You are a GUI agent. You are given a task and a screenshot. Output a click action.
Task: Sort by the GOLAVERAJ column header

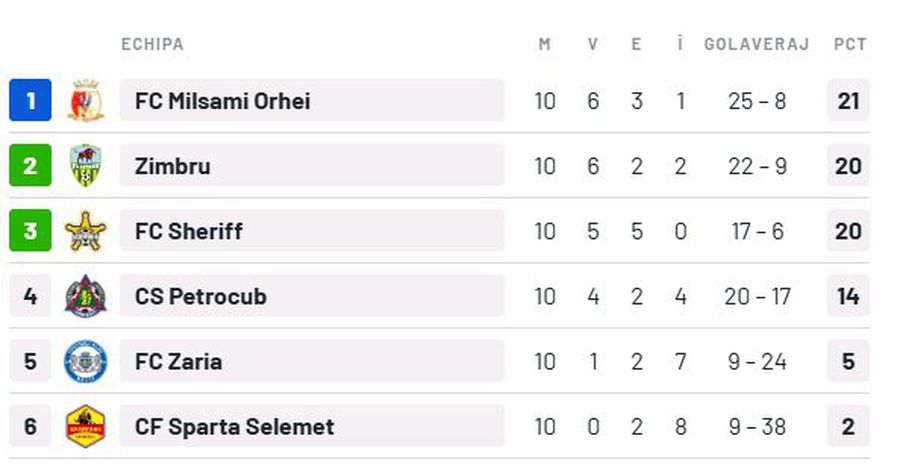(757, 45)
